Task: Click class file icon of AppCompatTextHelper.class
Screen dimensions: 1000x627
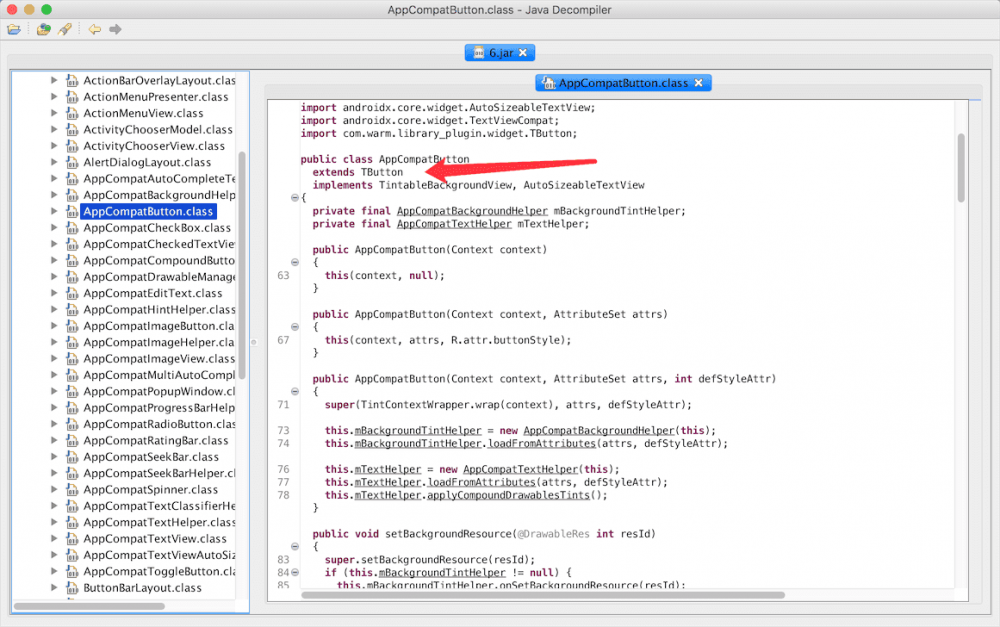Action: (72, 522)
